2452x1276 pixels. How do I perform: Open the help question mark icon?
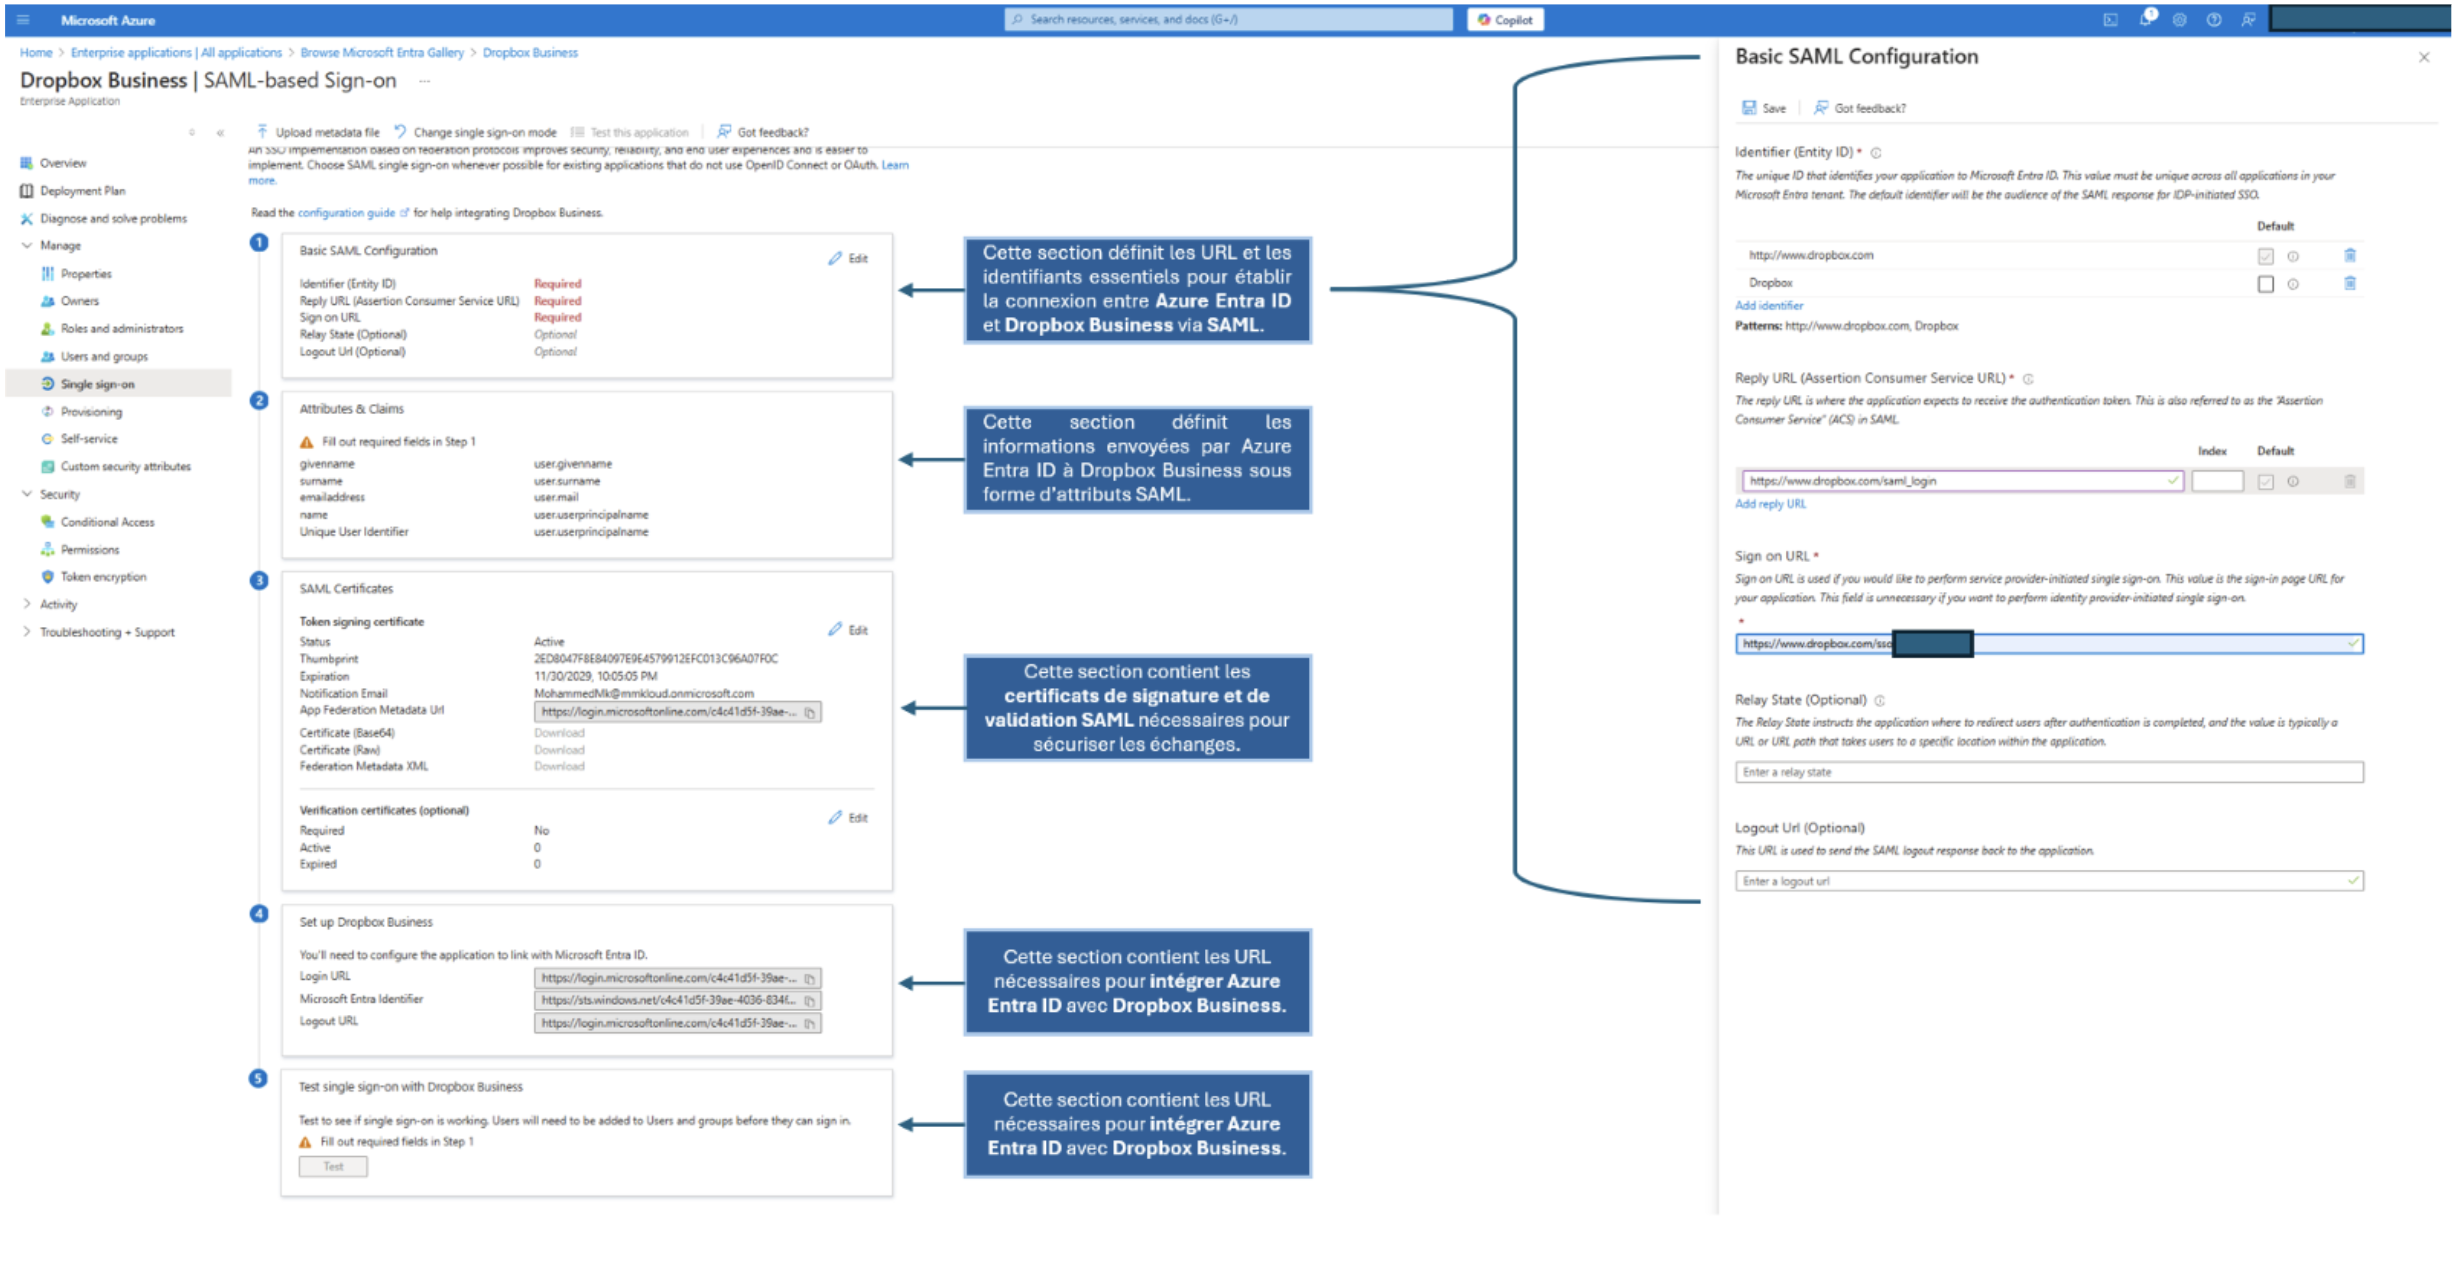click(x=2214, y=20)
